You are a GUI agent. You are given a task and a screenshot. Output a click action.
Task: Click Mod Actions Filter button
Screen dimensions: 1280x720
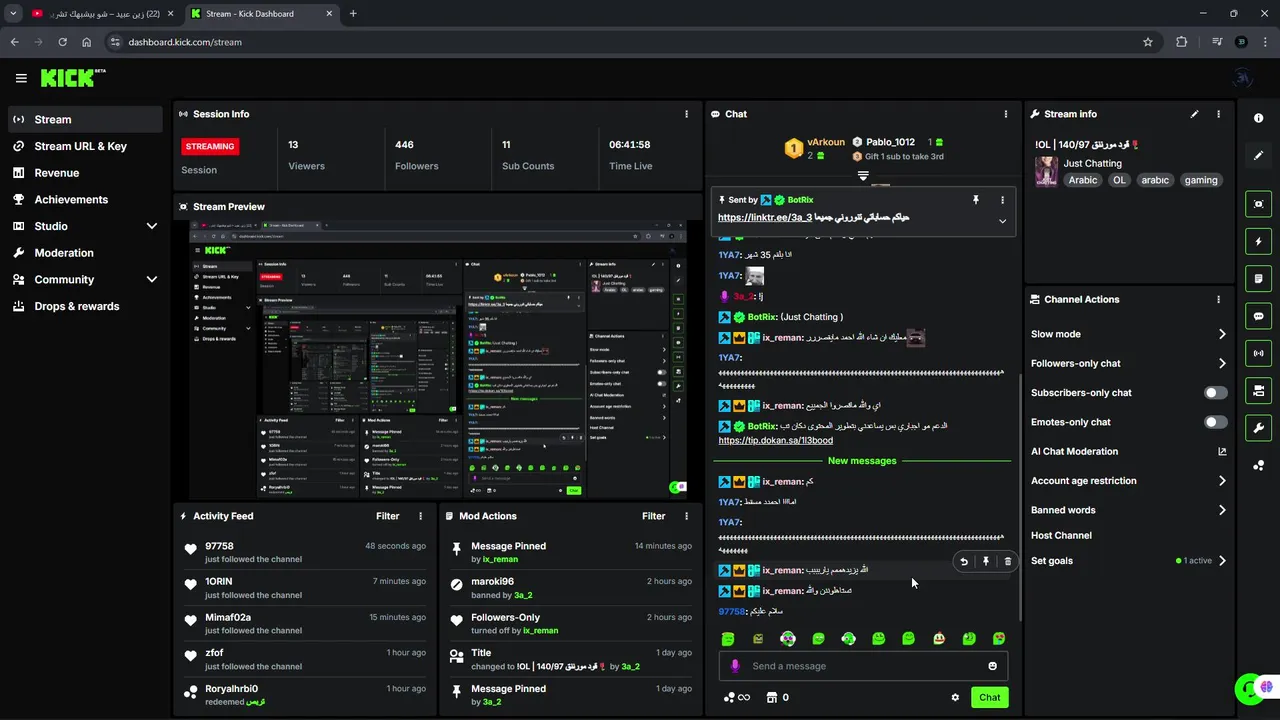pyautogui.click(x=654, y=516)
